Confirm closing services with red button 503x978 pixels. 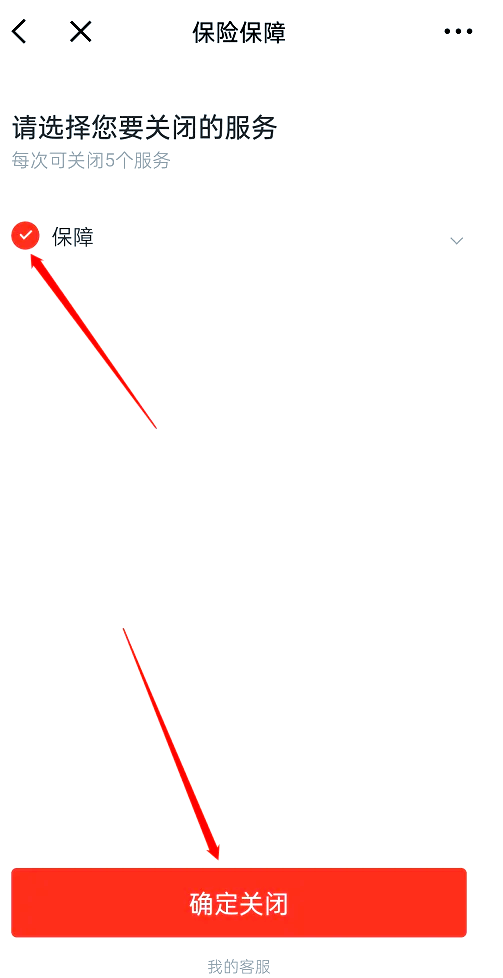[x=239, y=903]
